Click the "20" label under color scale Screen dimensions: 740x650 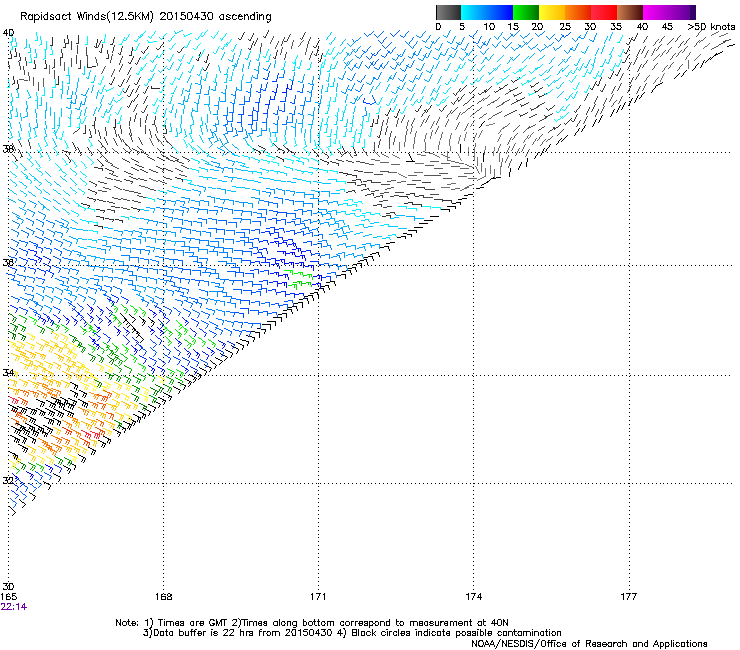(x=537, y=27)
